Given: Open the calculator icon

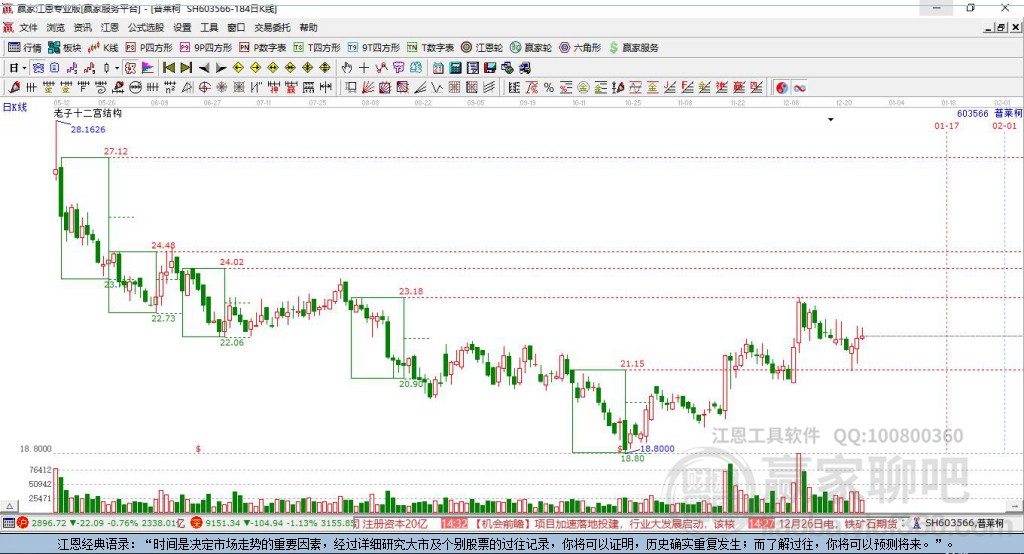Looking at the screenshot, I should pos(455,68).
